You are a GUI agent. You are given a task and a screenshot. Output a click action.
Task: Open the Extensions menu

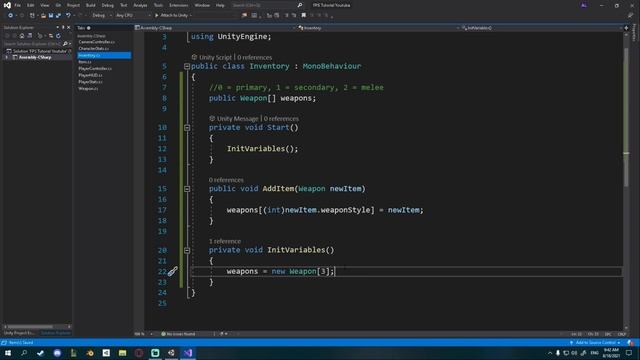178,5
